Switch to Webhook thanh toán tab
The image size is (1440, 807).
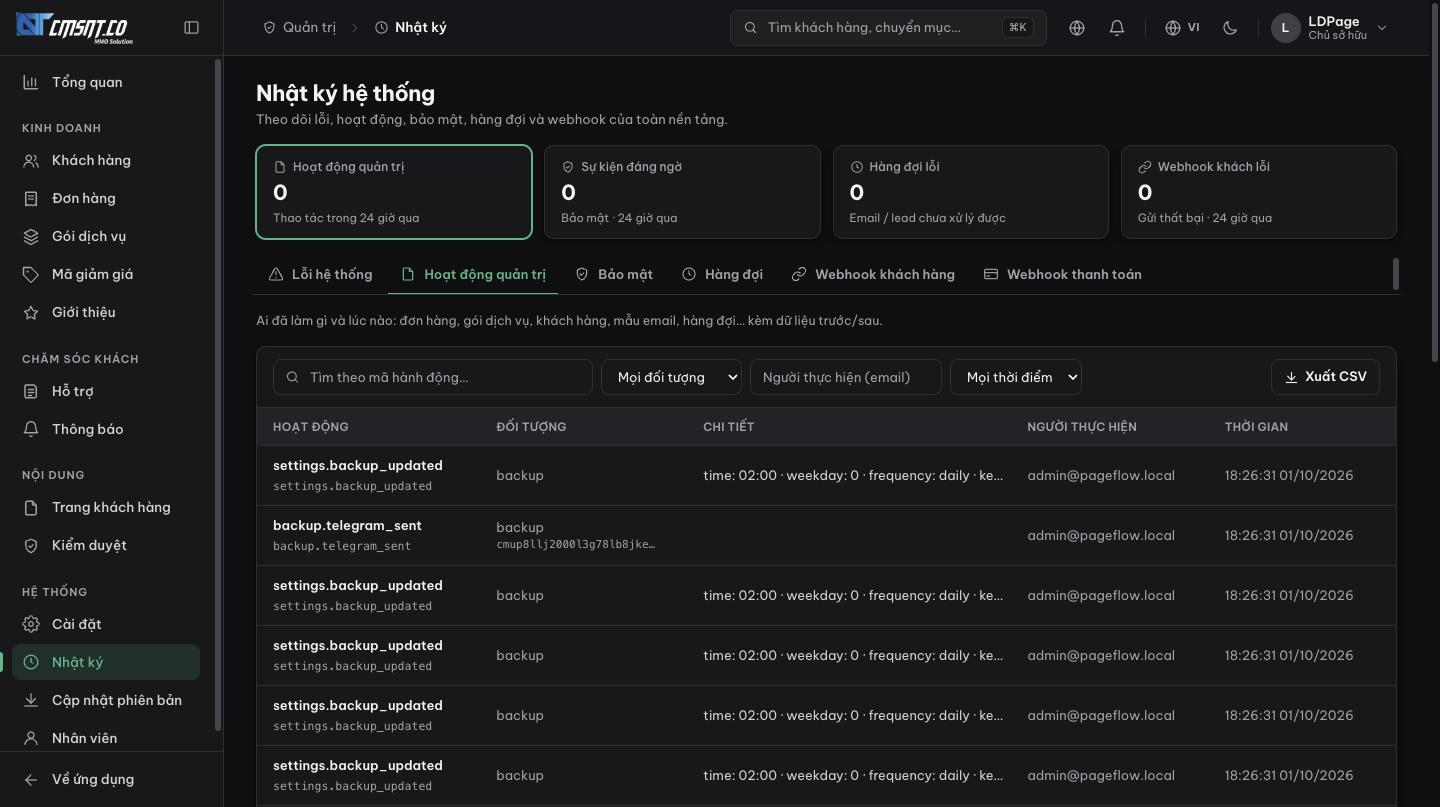point(1062,274)
